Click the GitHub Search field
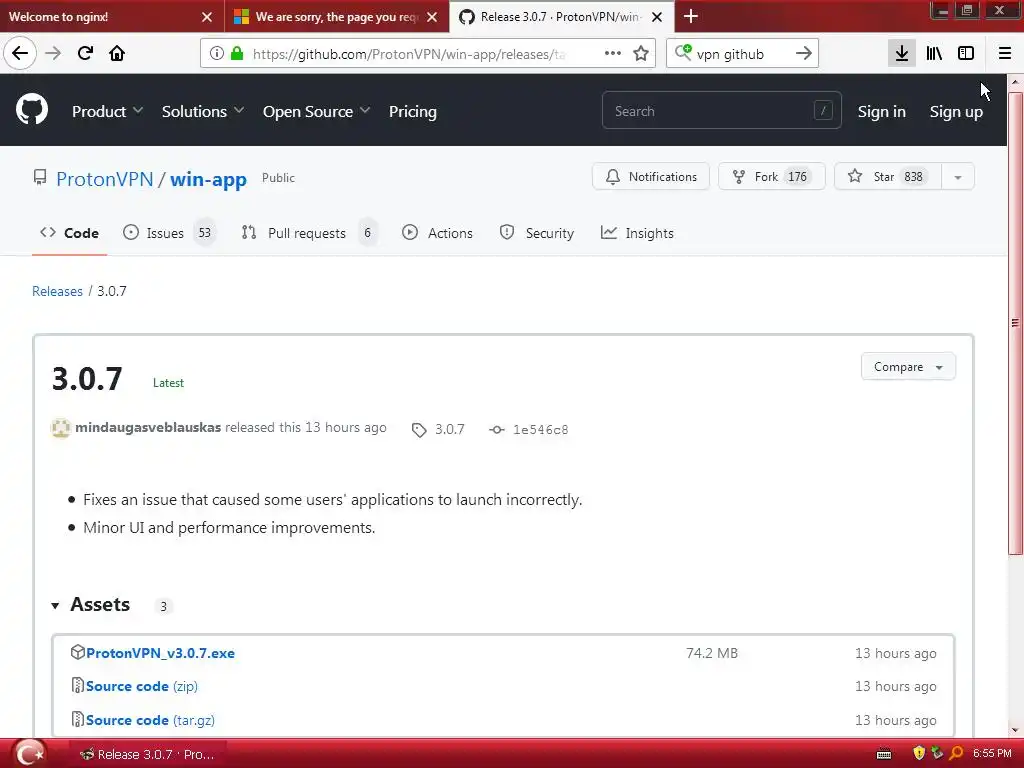The height and width of the screenshot is (768, 1024). (x=722, y=111)
